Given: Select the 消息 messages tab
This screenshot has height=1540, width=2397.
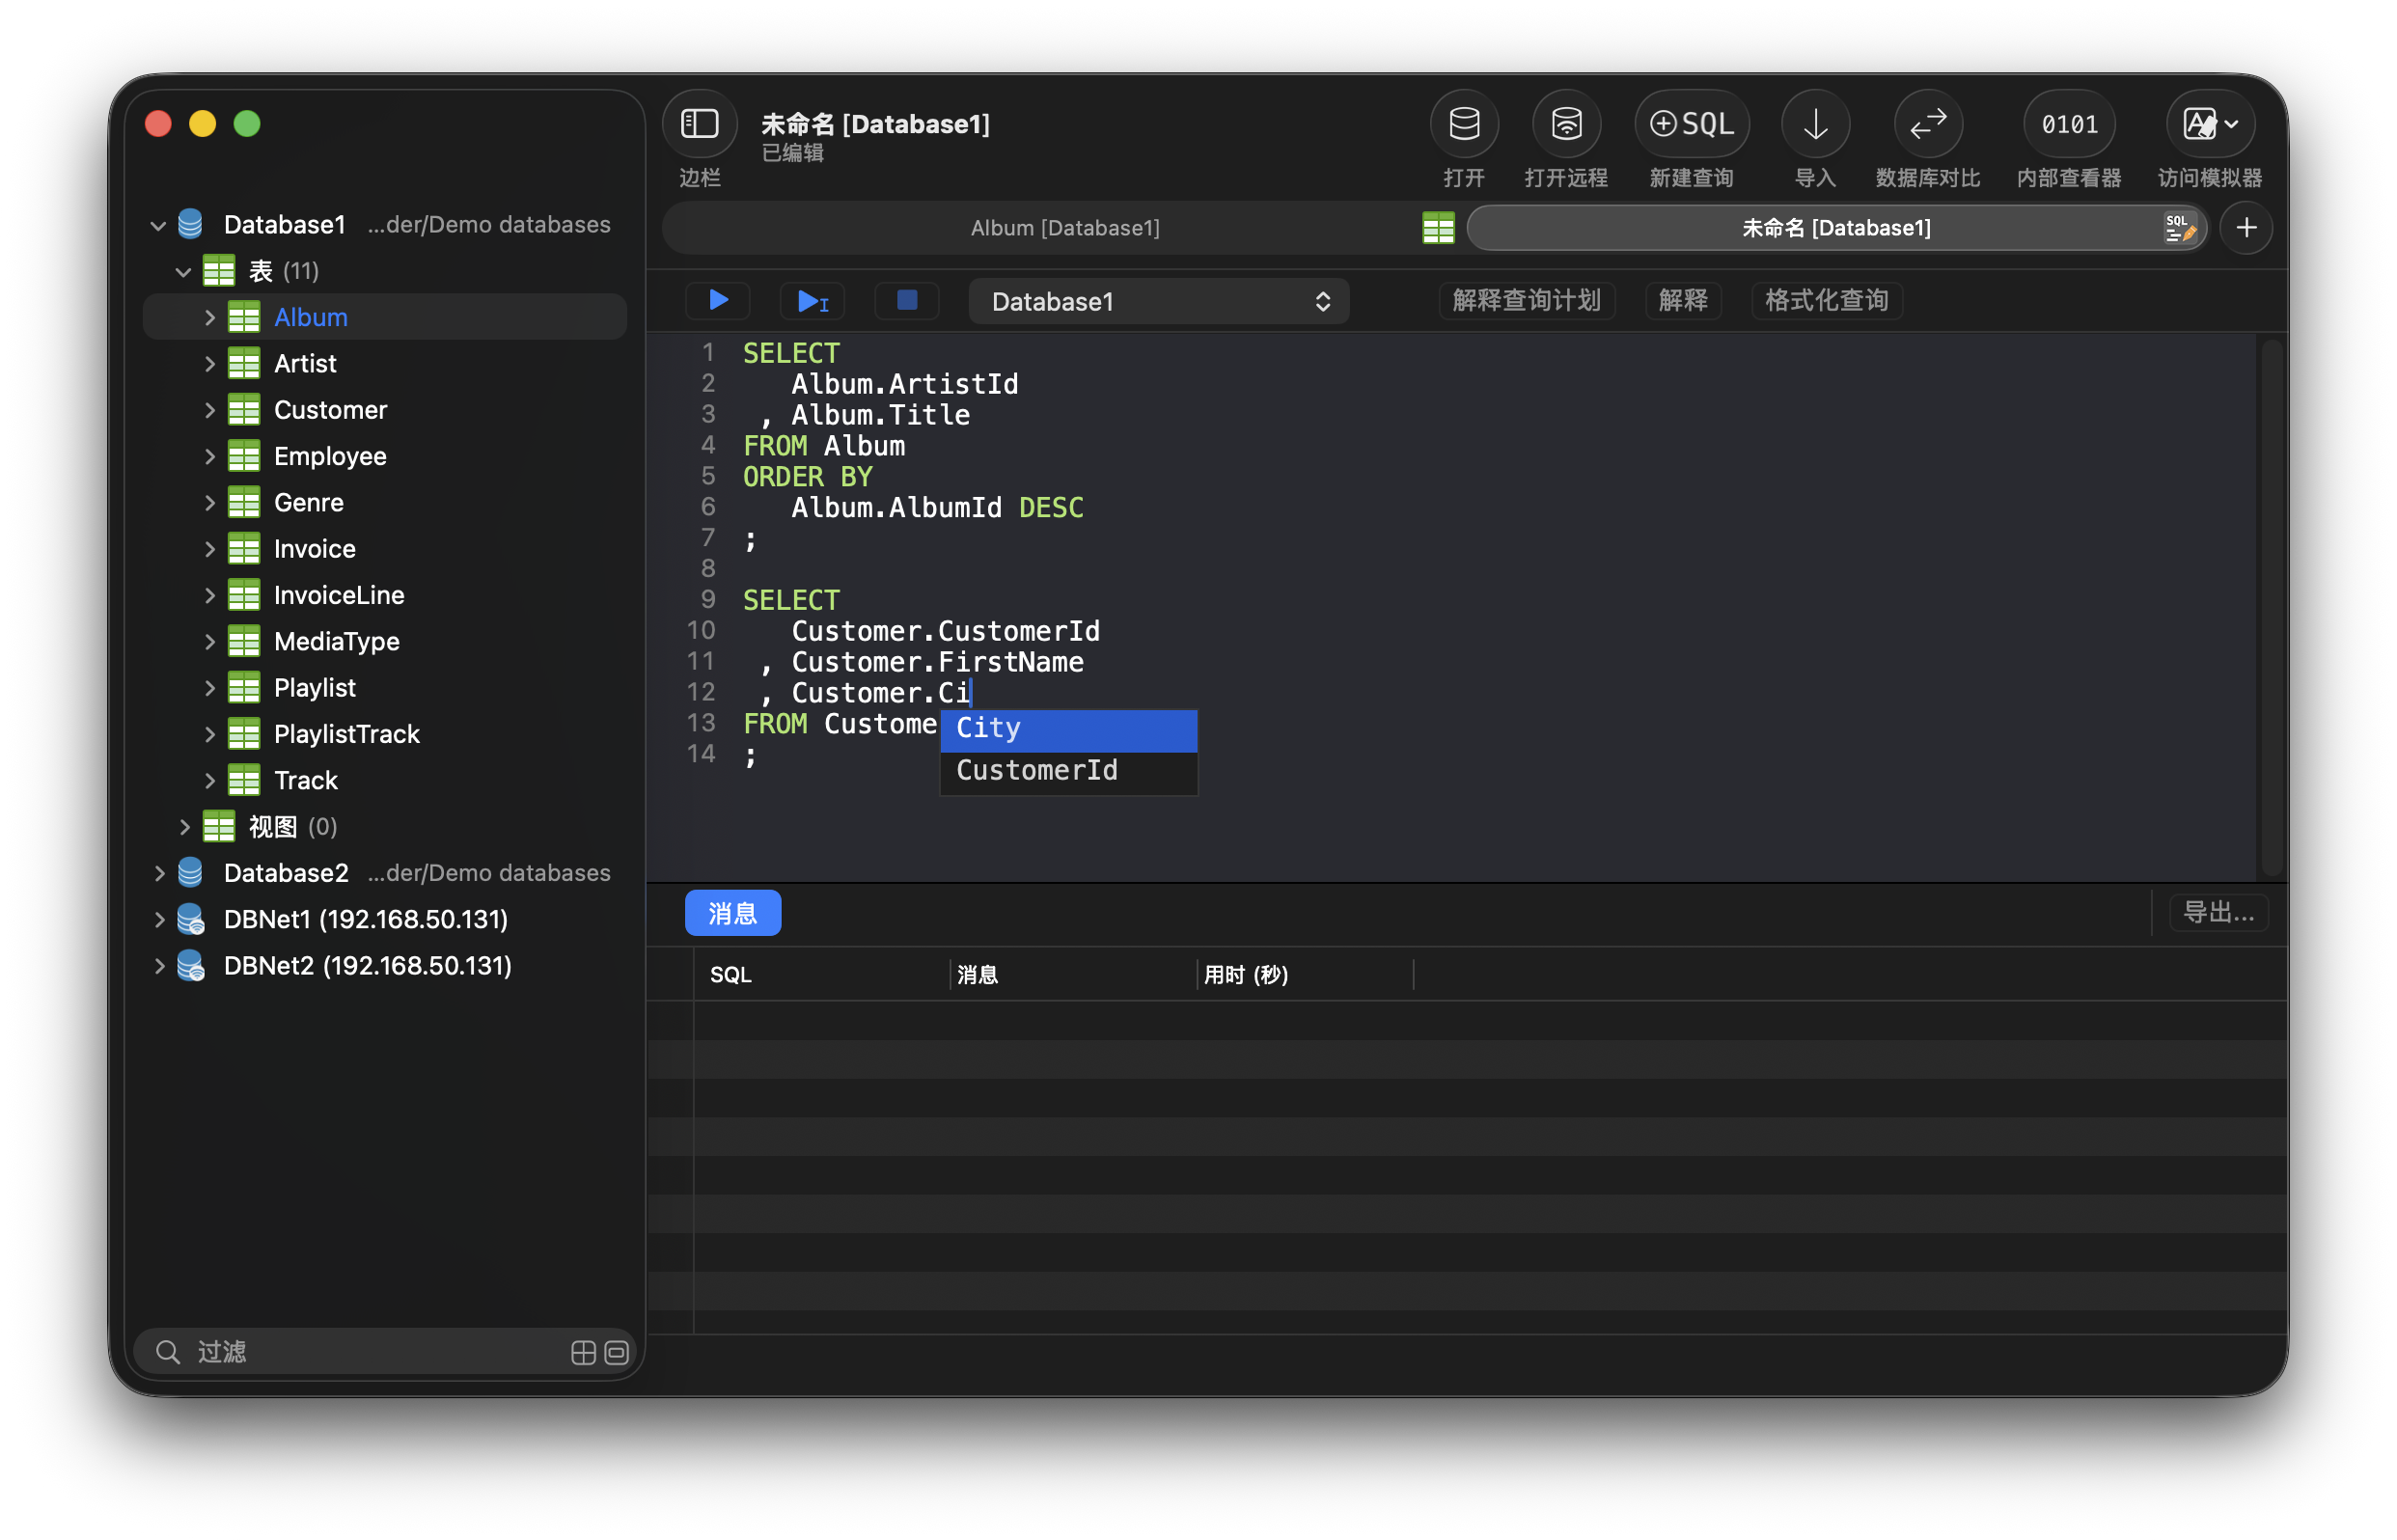Looking at the screenshot, I should [732, 912].
